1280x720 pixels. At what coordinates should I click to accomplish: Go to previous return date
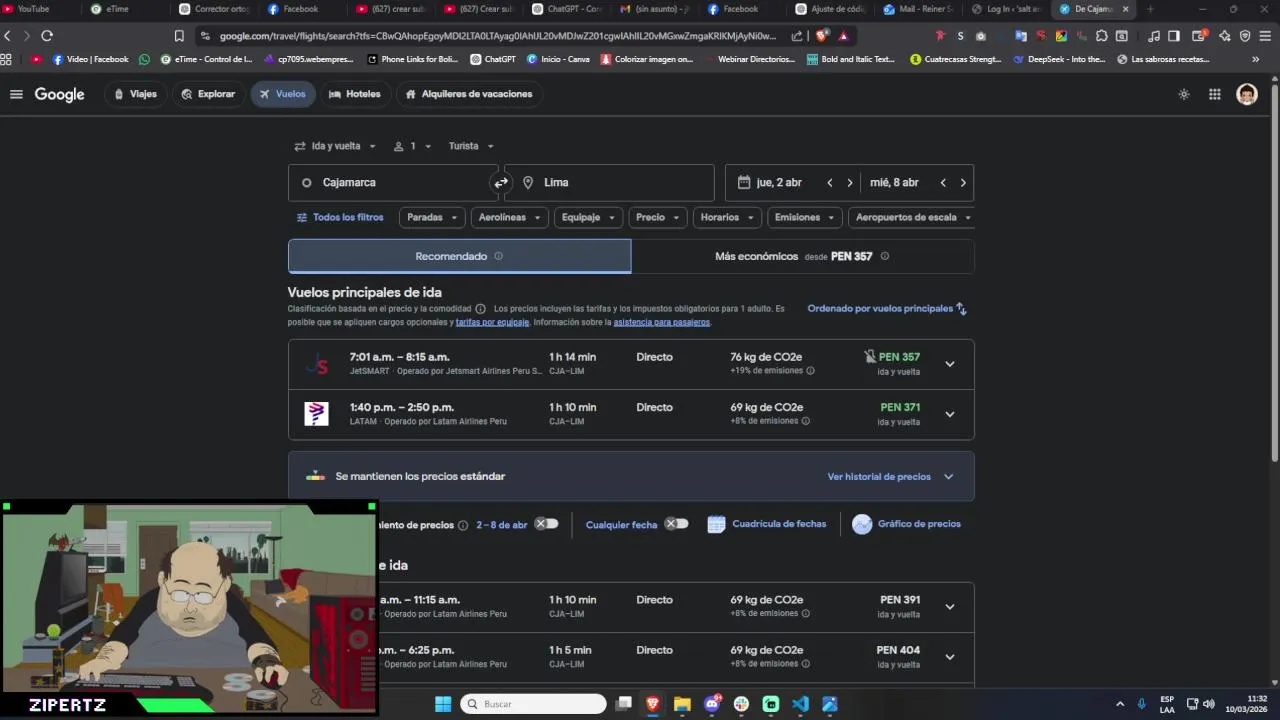pyautogui.click(x=943, y=183)
